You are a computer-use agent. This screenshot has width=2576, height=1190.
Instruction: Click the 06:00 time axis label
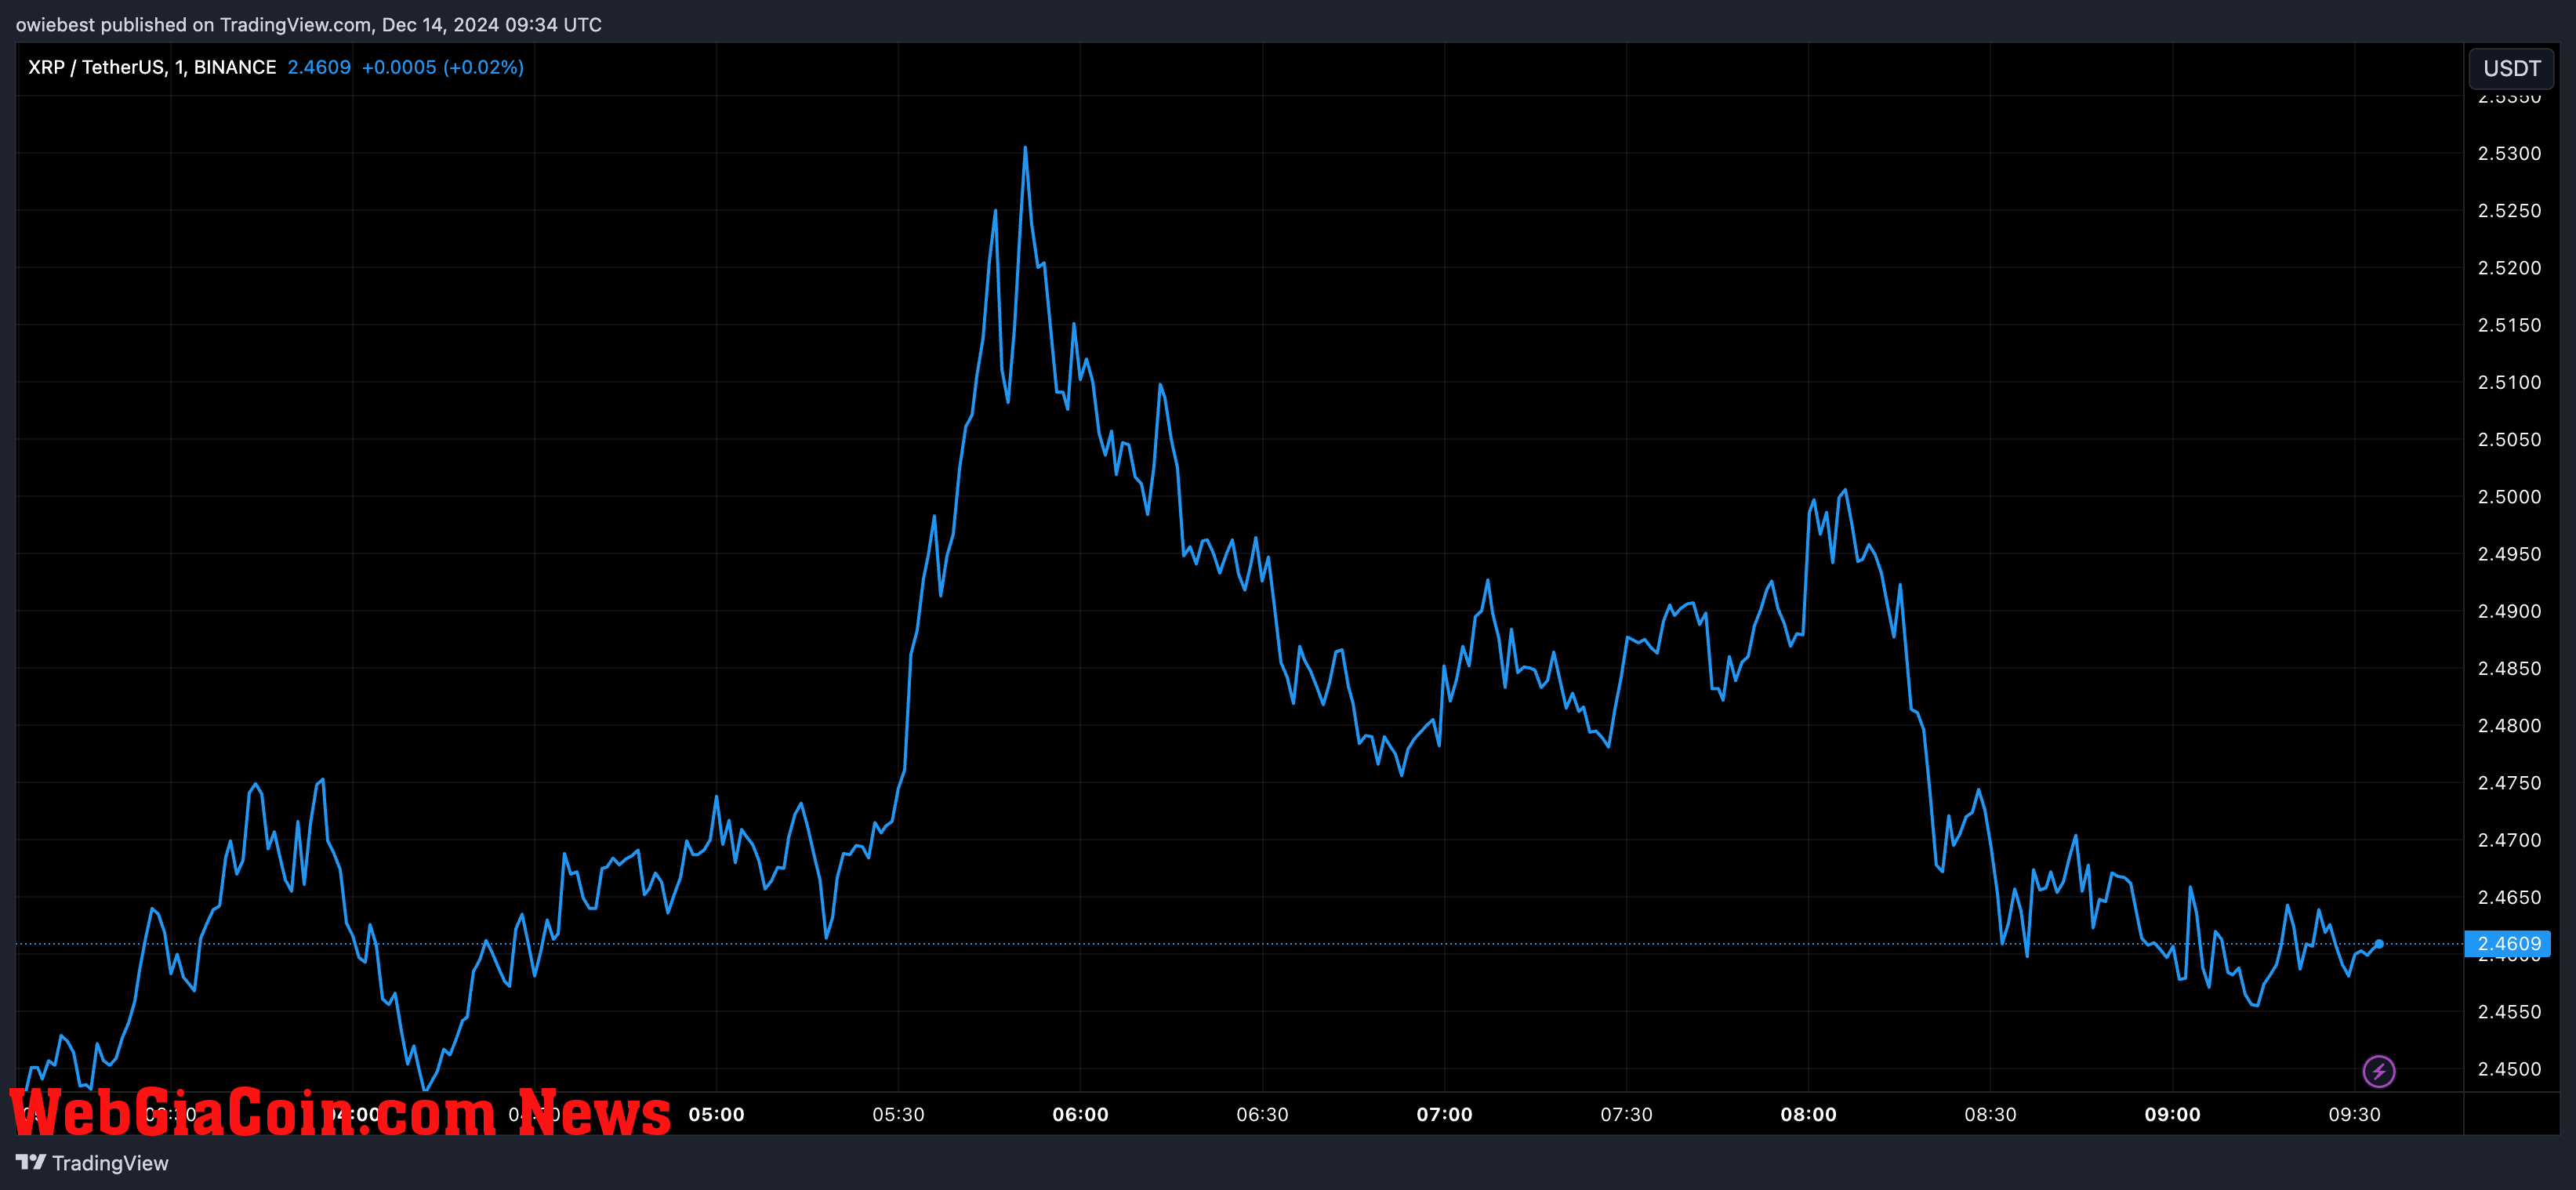click(1080, 1114)
